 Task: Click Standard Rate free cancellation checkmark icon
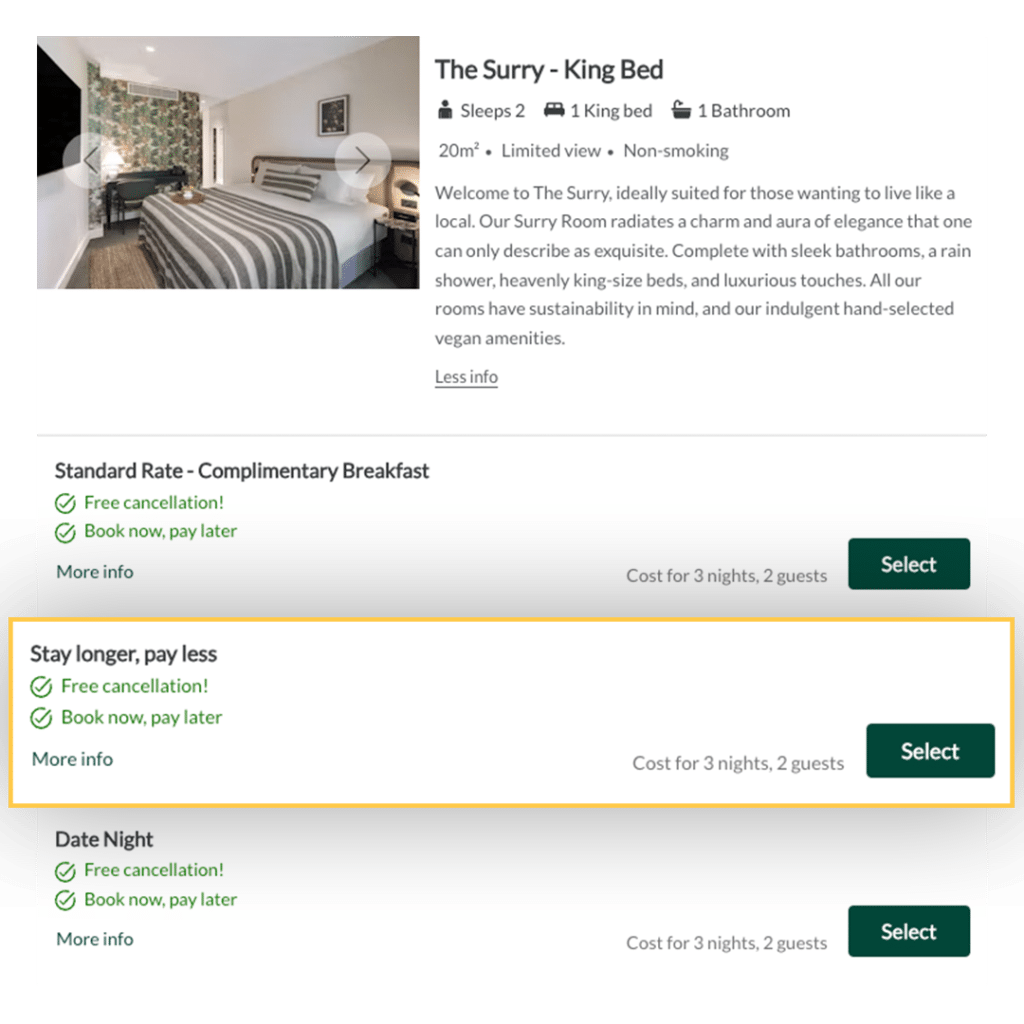point(65,503)
